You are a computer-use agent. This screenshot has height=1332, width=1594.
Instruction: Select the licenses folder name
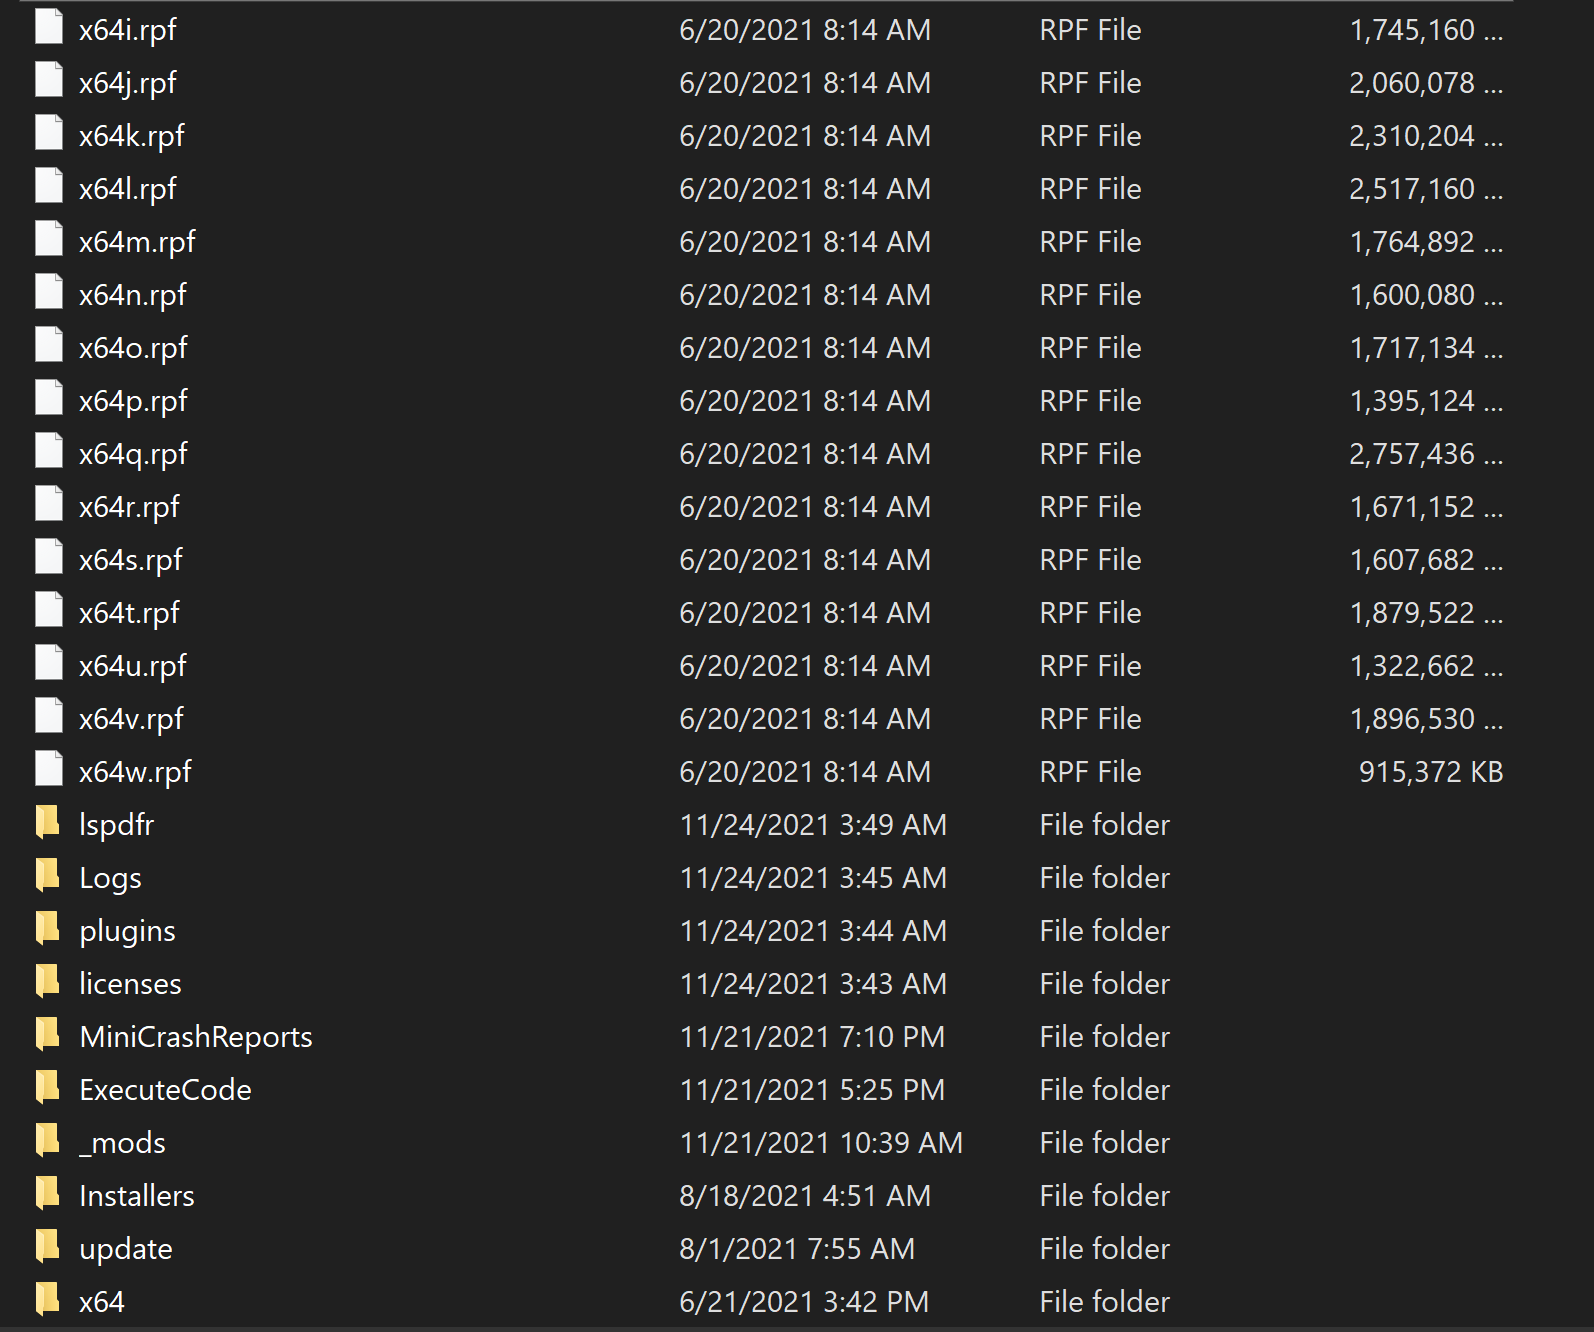(130, 984)
